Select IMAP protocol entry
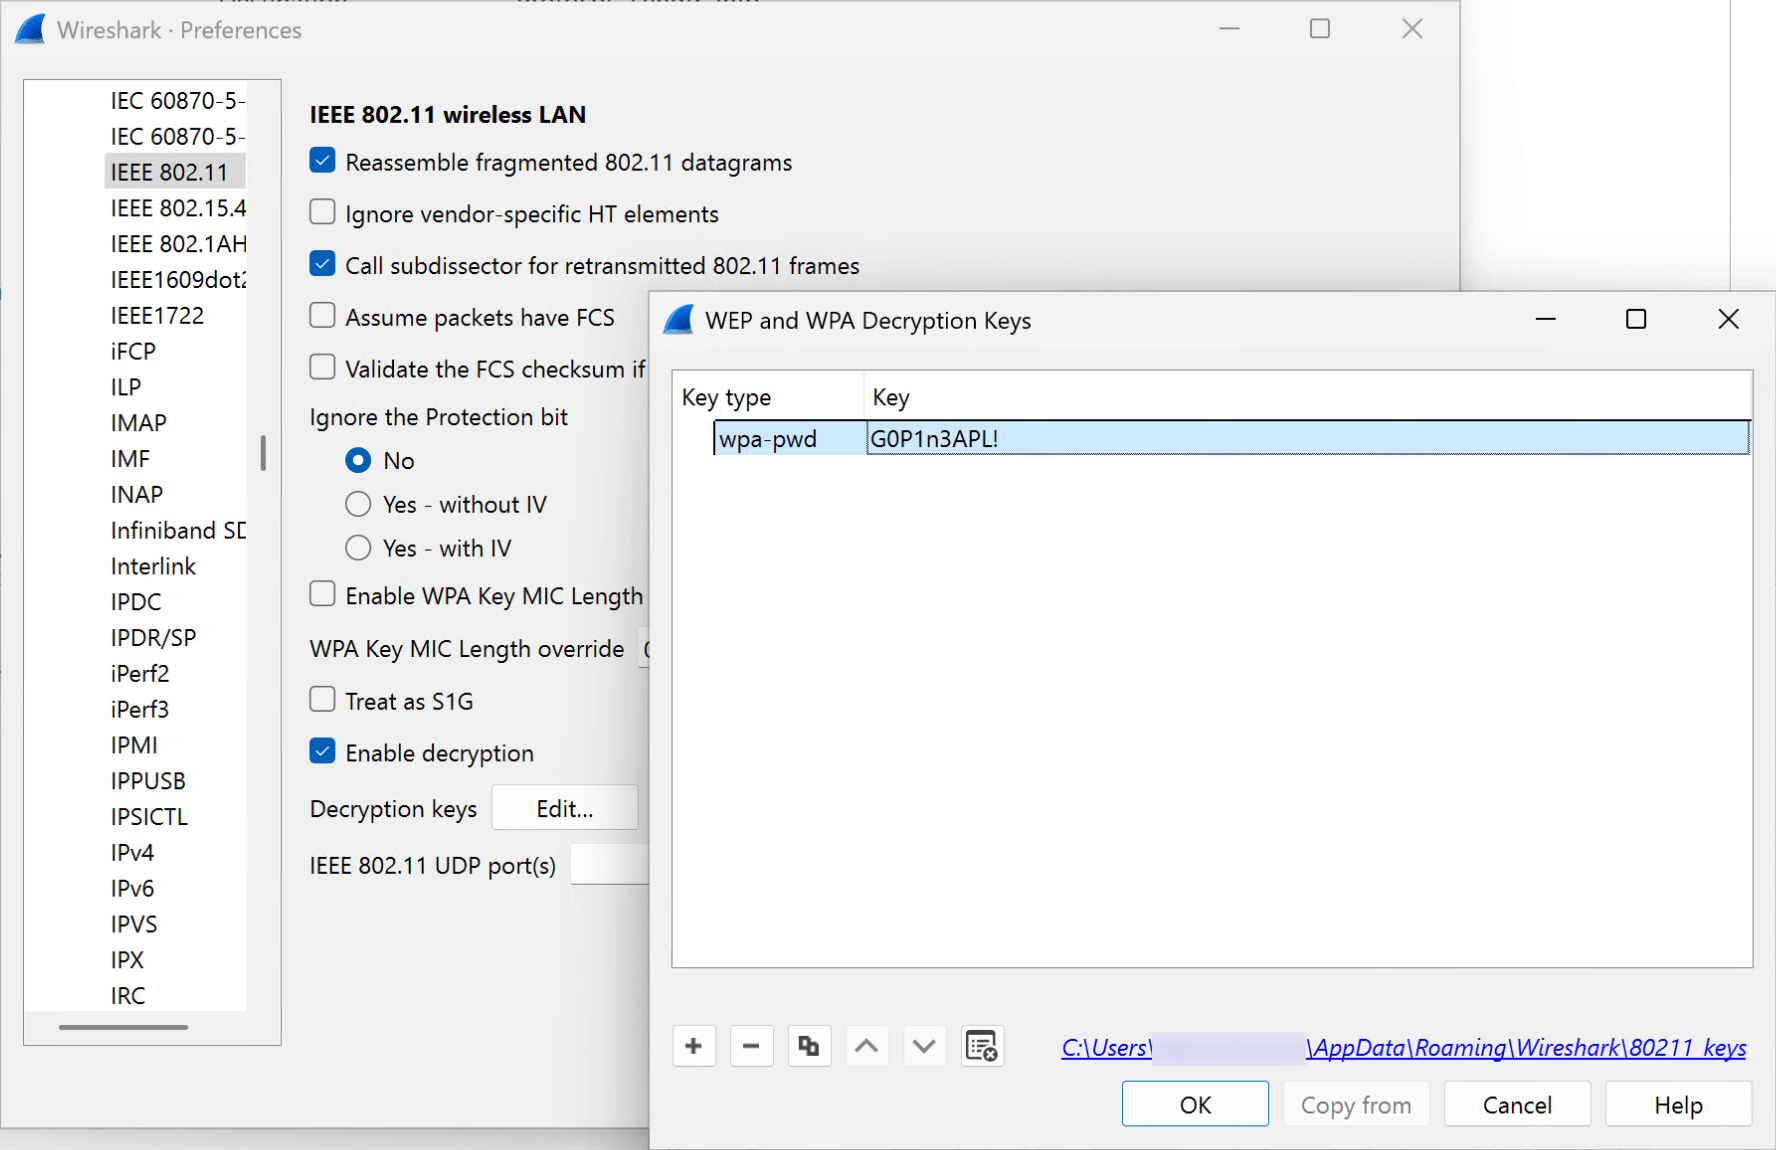The height and width of the screenshot is (1150, 1776). point(139,423)
